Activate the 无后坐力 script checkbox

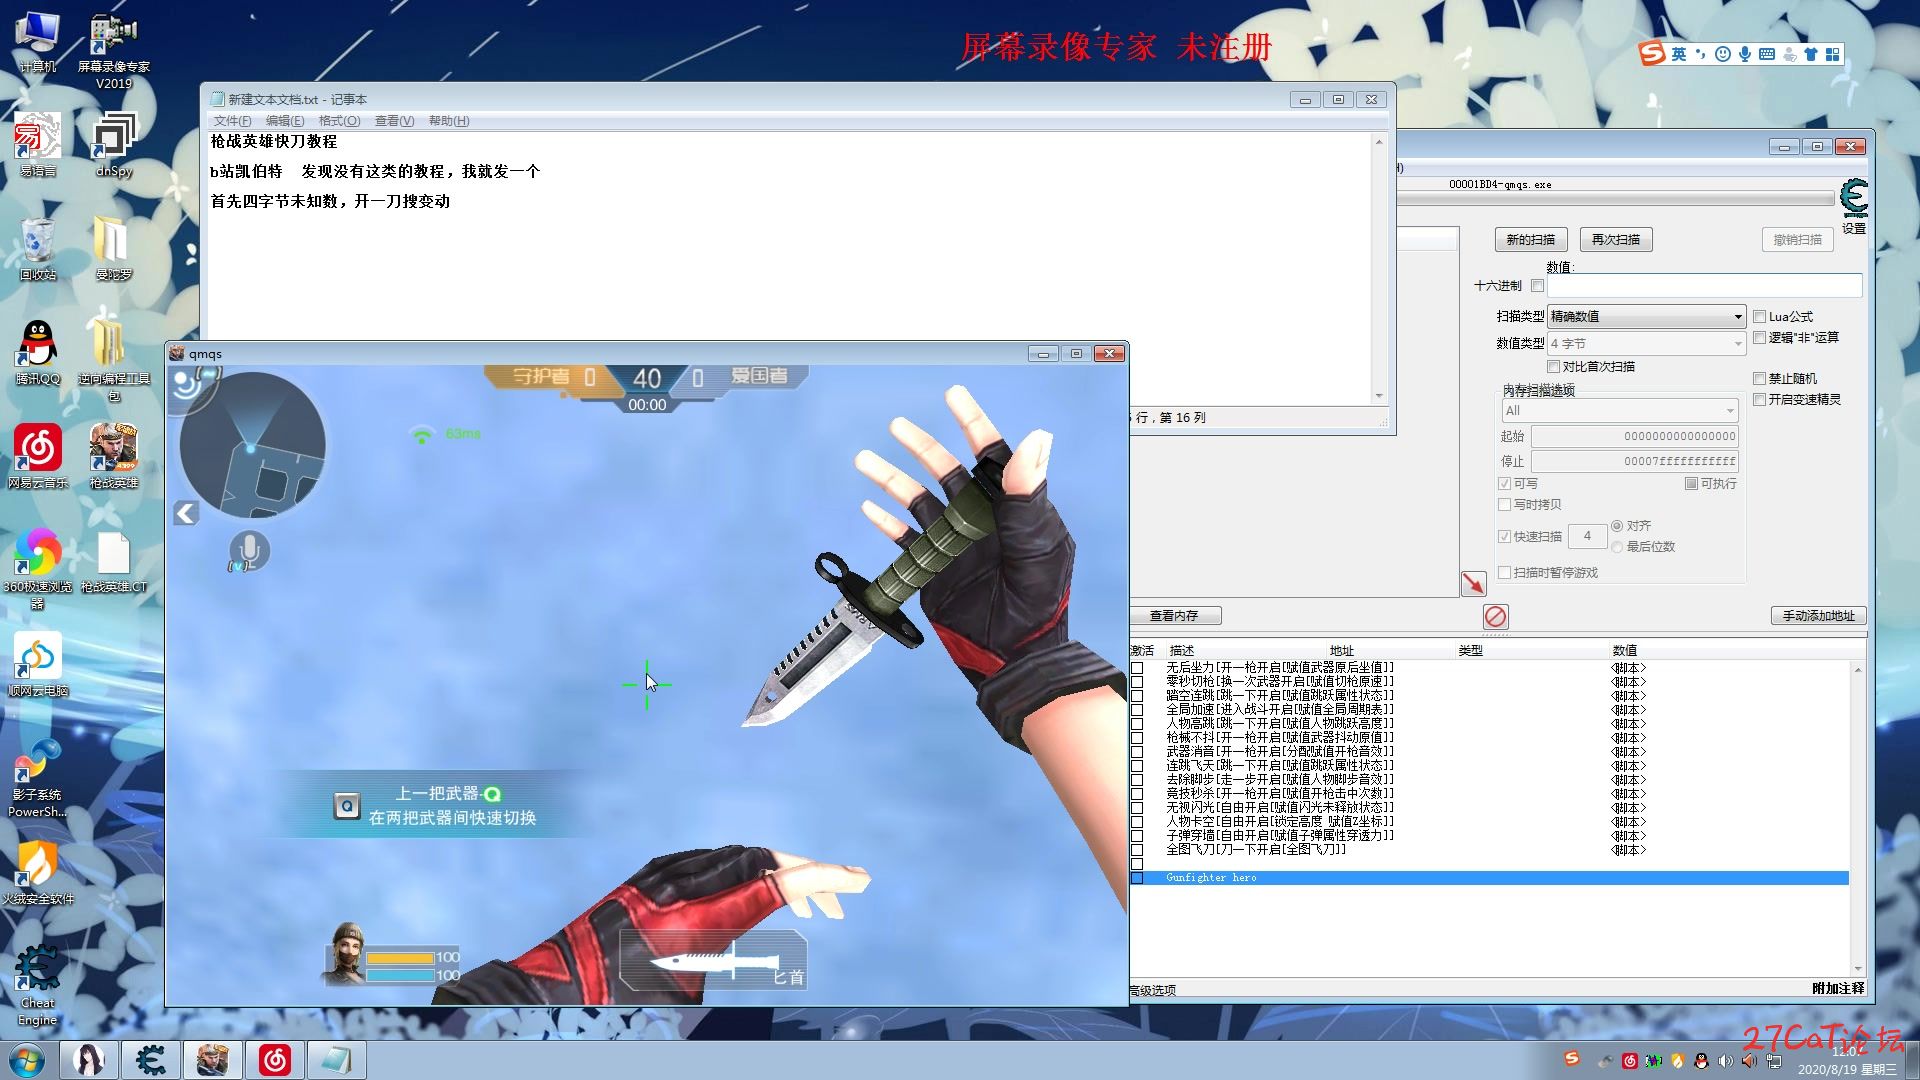point(1137,668)
